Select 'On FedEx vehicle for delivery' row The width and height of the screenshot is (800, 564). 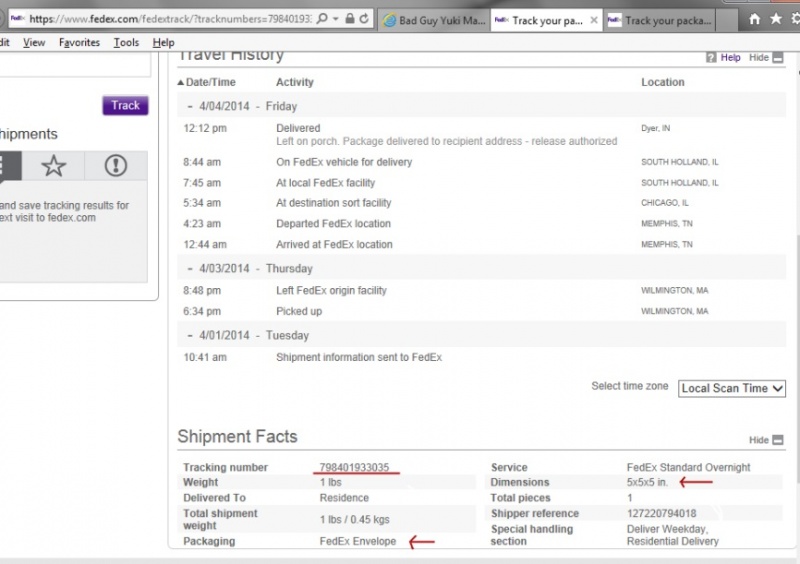point(482,162)
